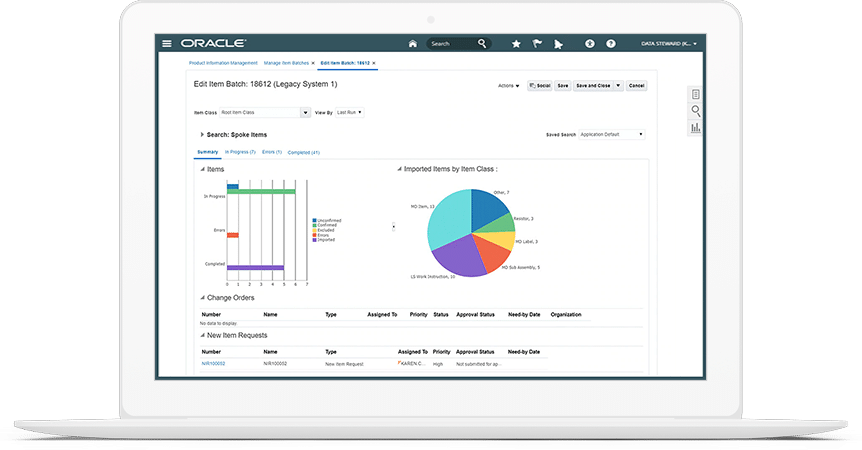The width and height of the screenshot is (862, 450).
Task: Switch to Product Information Management tab
Action: click(x=223, y=63)
